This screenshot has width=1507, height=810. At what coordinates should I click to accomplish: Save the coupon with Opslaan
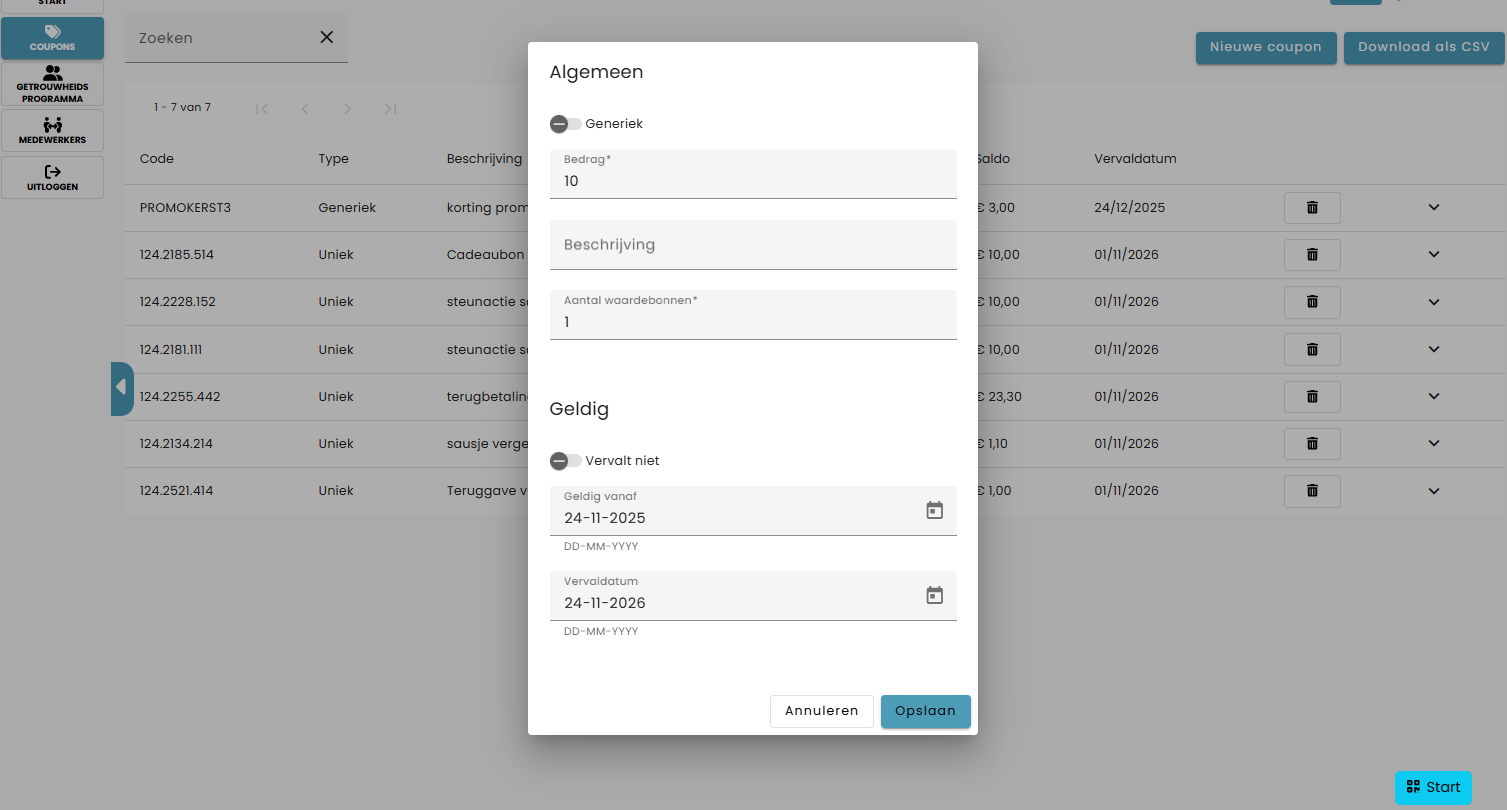pyautogui.click(x=925, y=711)
